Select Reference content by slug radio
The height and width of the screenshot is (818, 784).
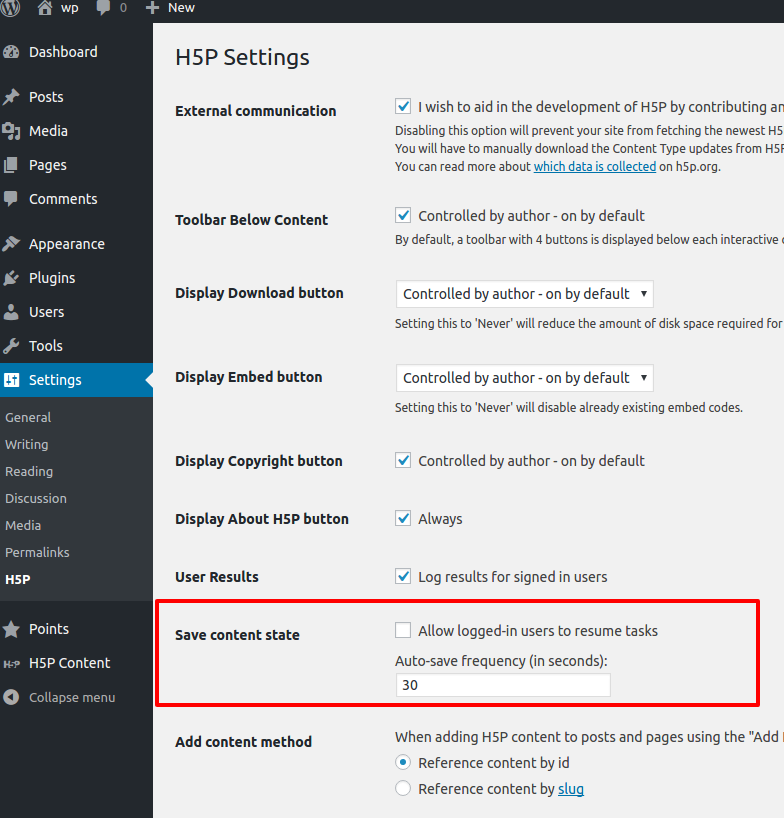pyautogui.click(x=403, y=788)
